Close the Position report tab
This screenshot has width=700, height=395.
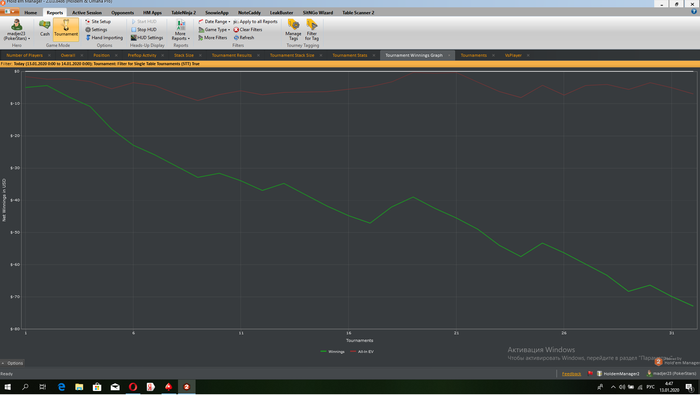click(x=116, y=55)
